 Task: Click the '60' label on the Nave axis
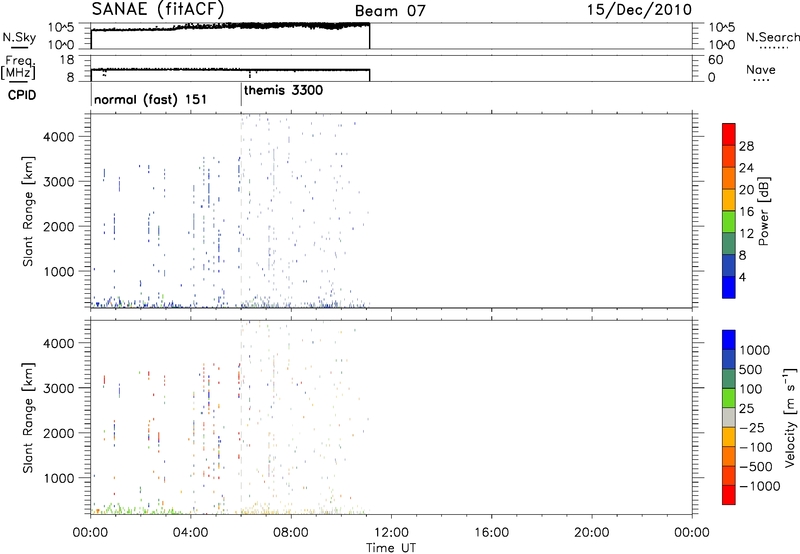pyautogui.click(x=715, y=60)
